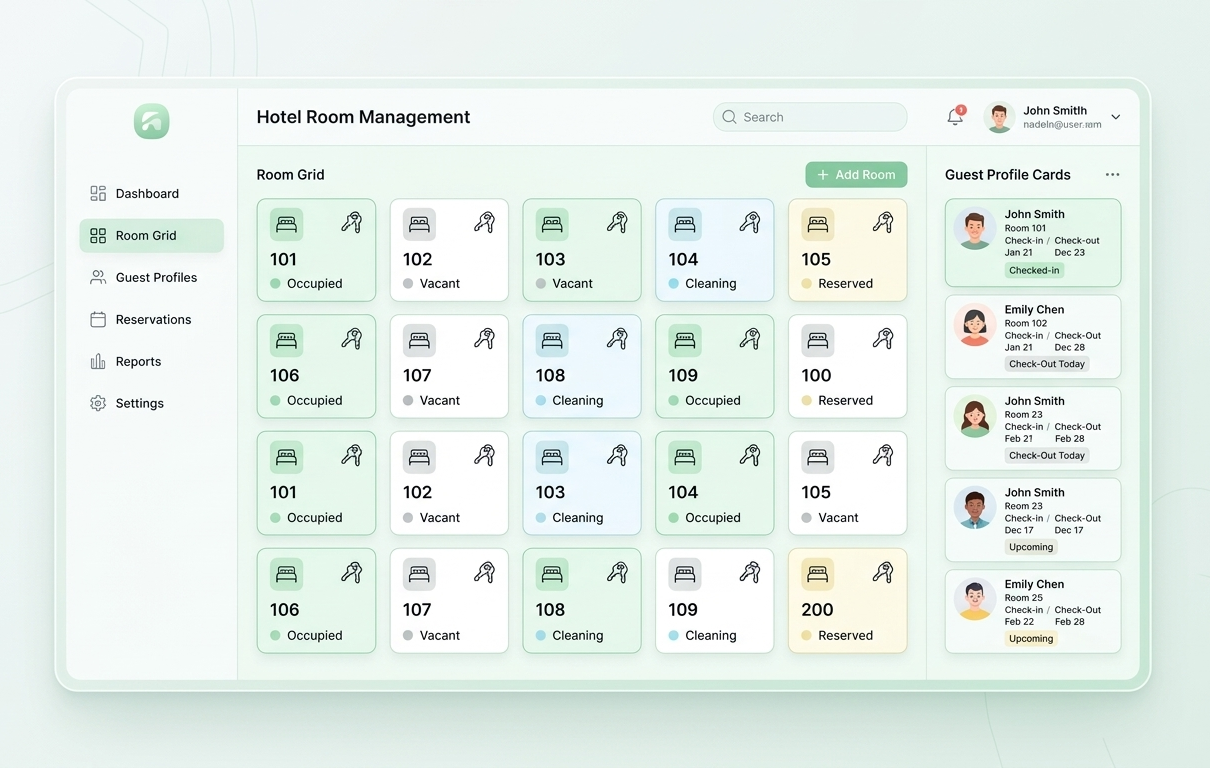This screenshot has height=768, width=1210.
Task: Click the key icon on reserved room 105
Action: coord(882,223)
